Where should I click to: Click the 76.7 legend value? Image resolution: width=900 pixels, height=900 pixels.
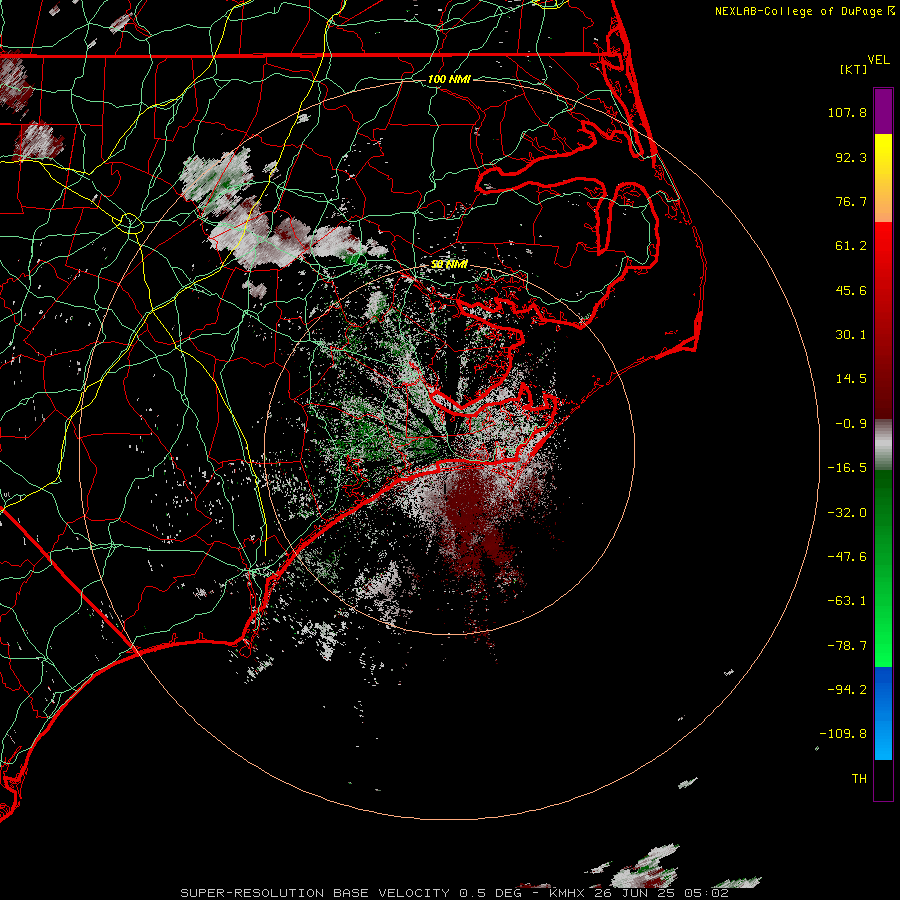[851, 201]
